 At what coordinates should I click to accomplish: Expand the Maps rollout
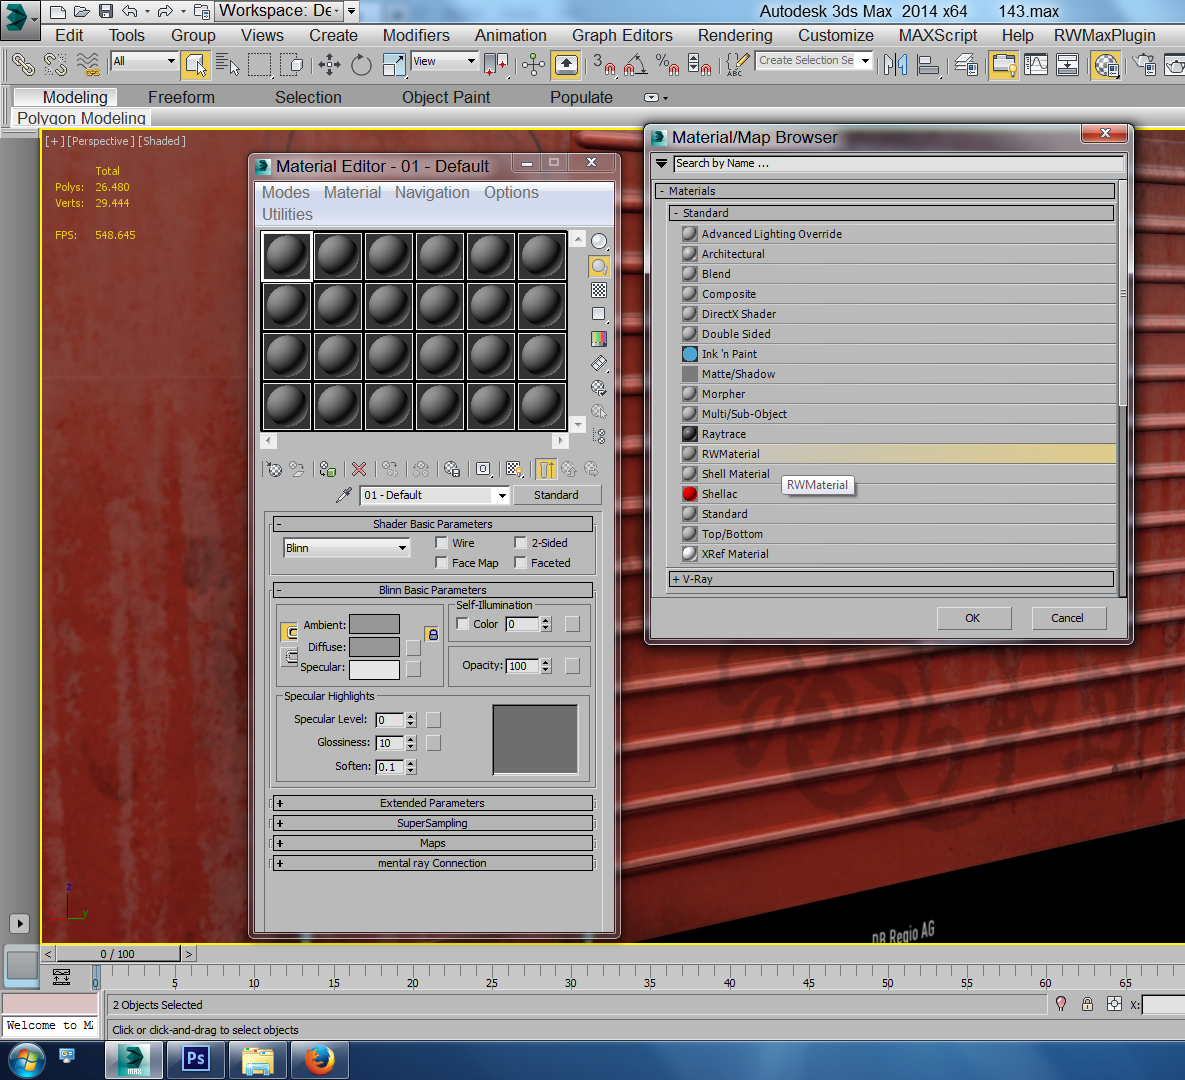tap(432, 843)
